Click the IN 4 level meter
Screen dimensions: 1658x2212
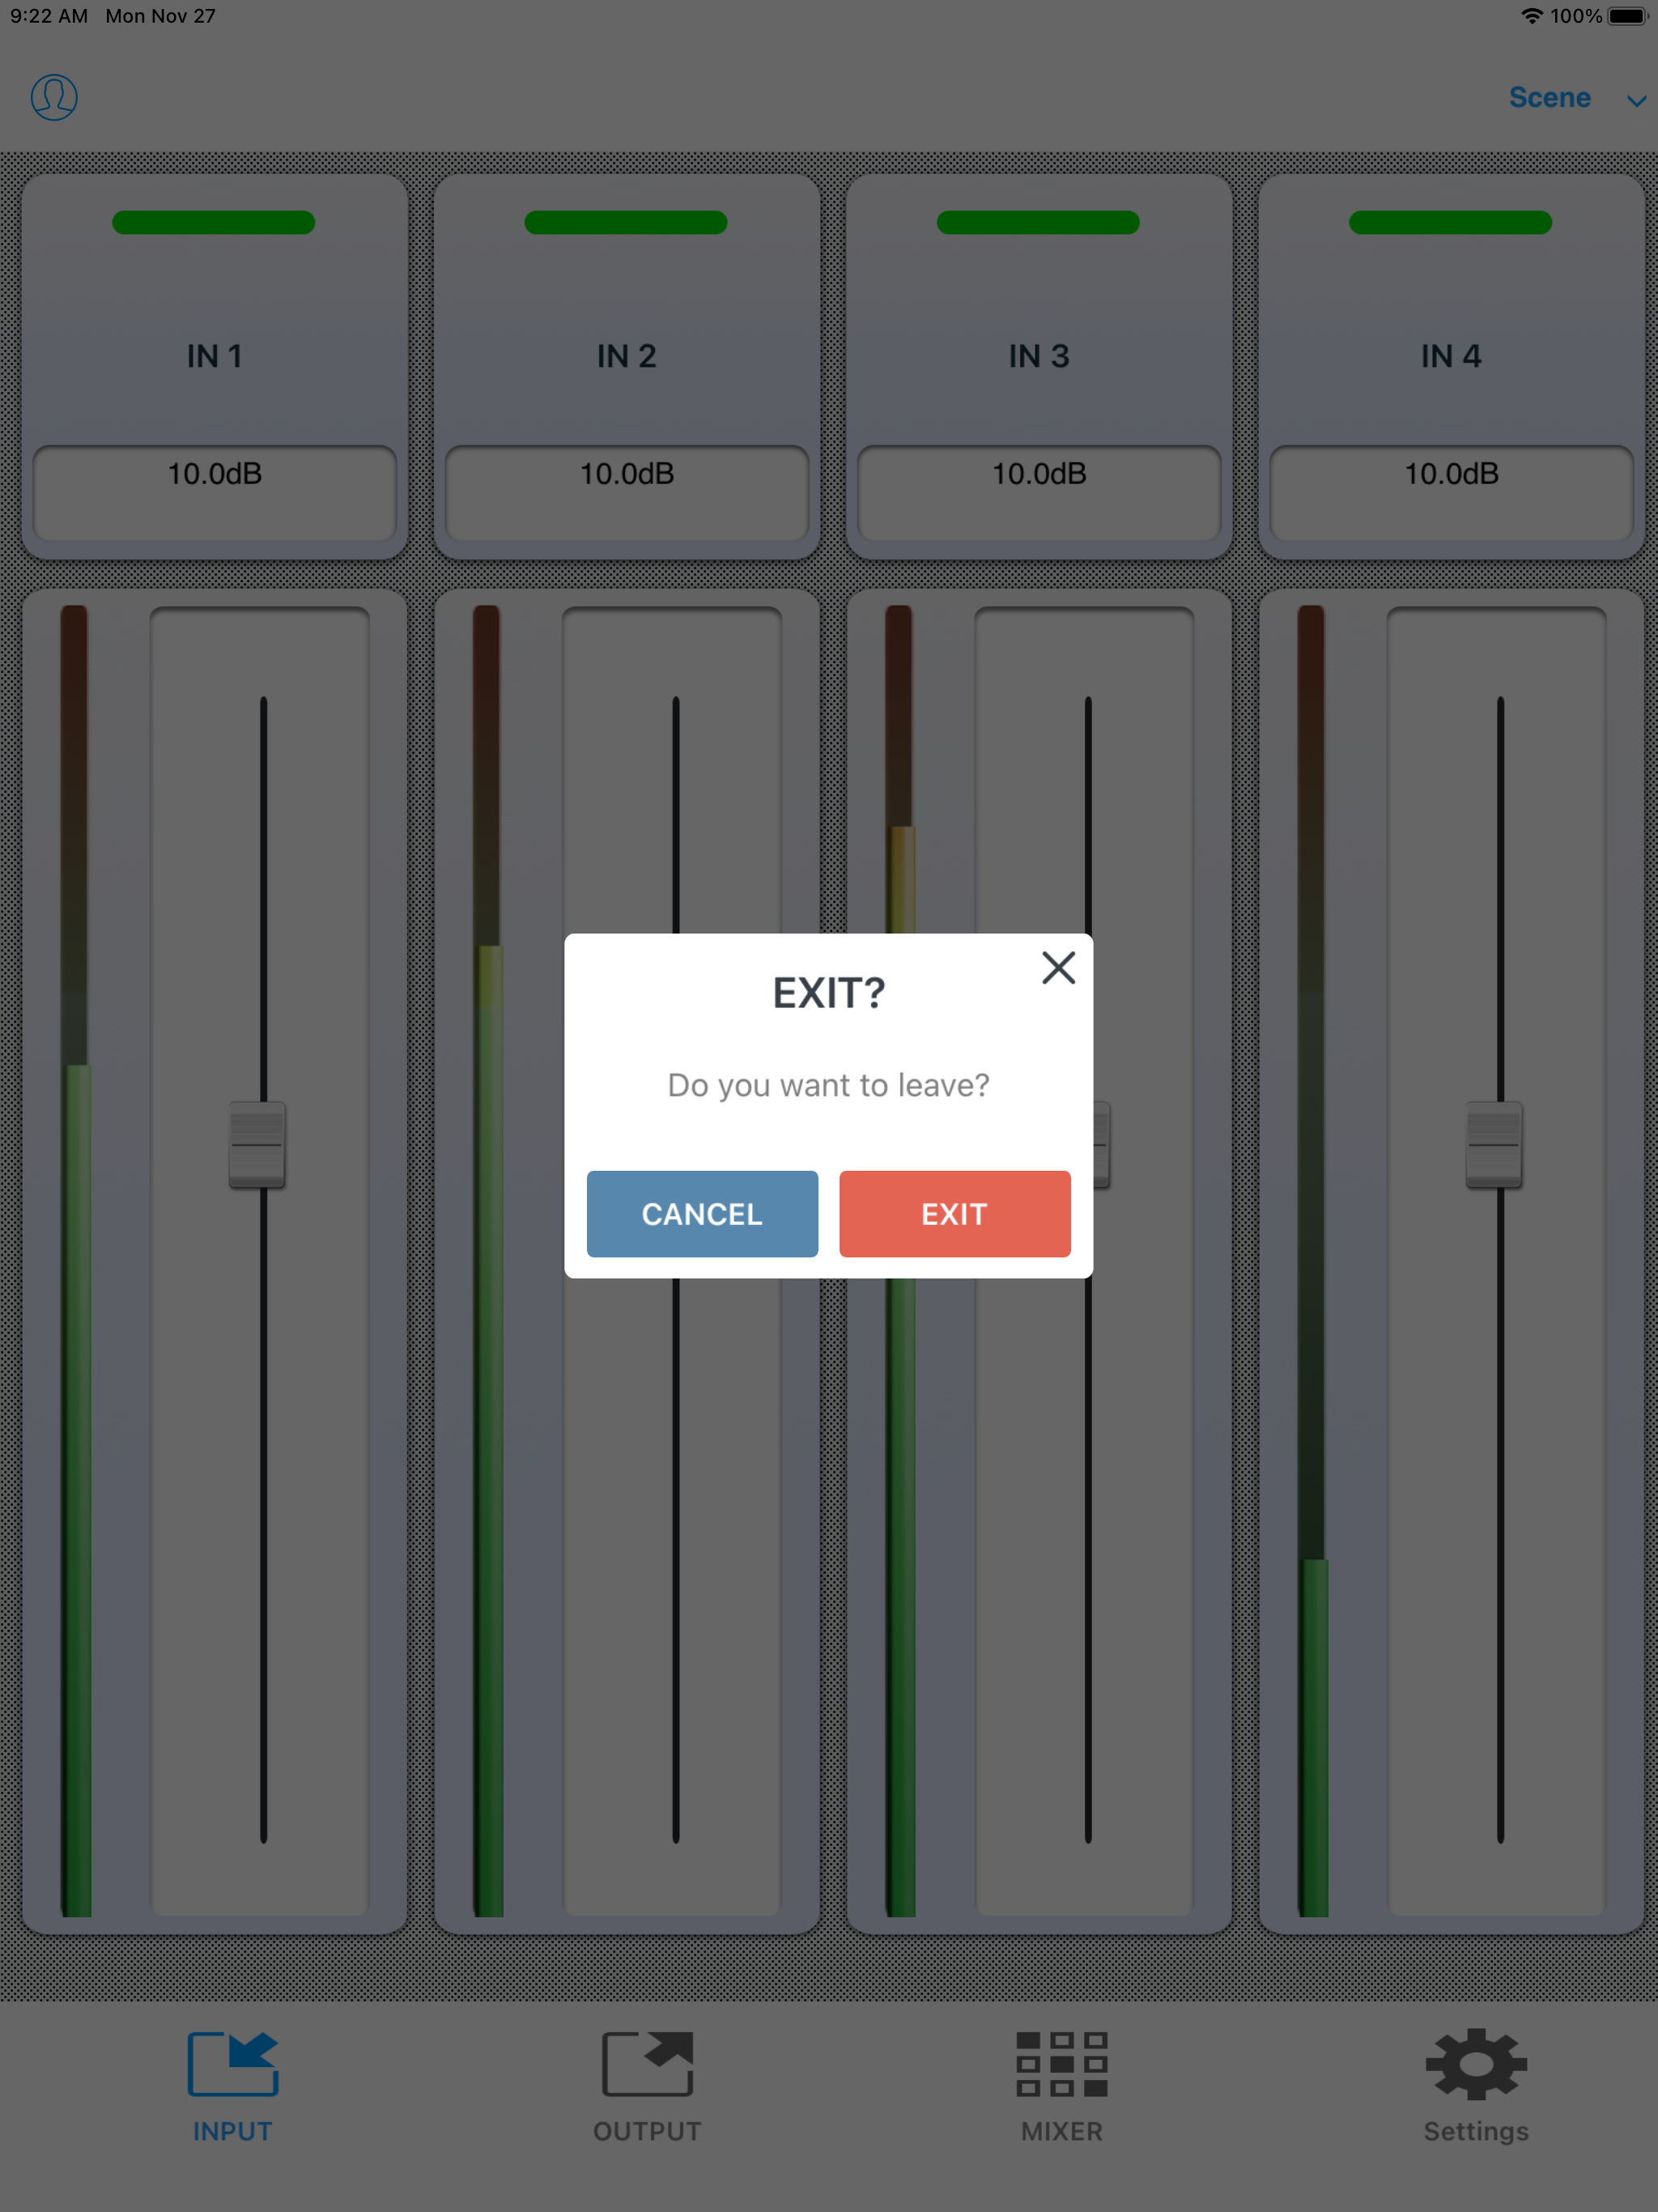tap(1312, 1260)
